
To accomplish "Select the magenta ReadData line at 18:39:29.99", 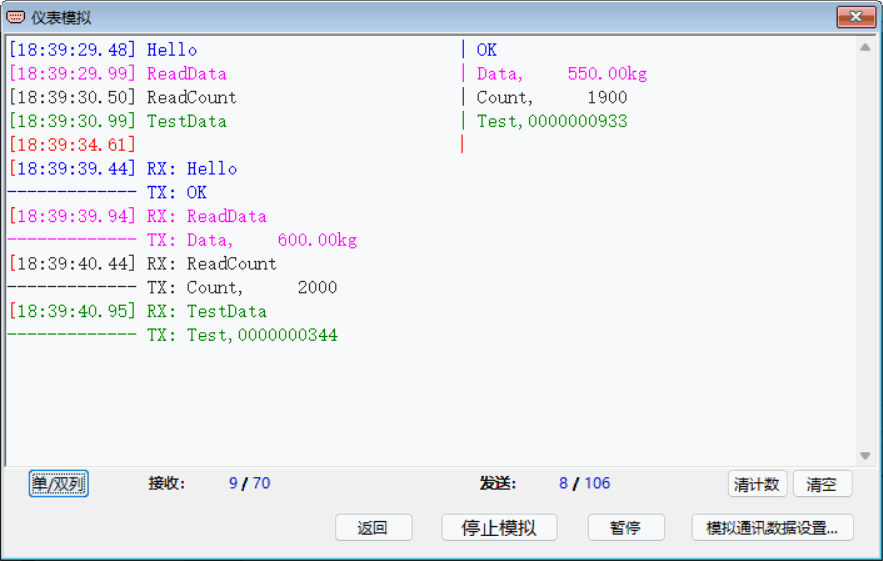I will (x=118, y=74).
